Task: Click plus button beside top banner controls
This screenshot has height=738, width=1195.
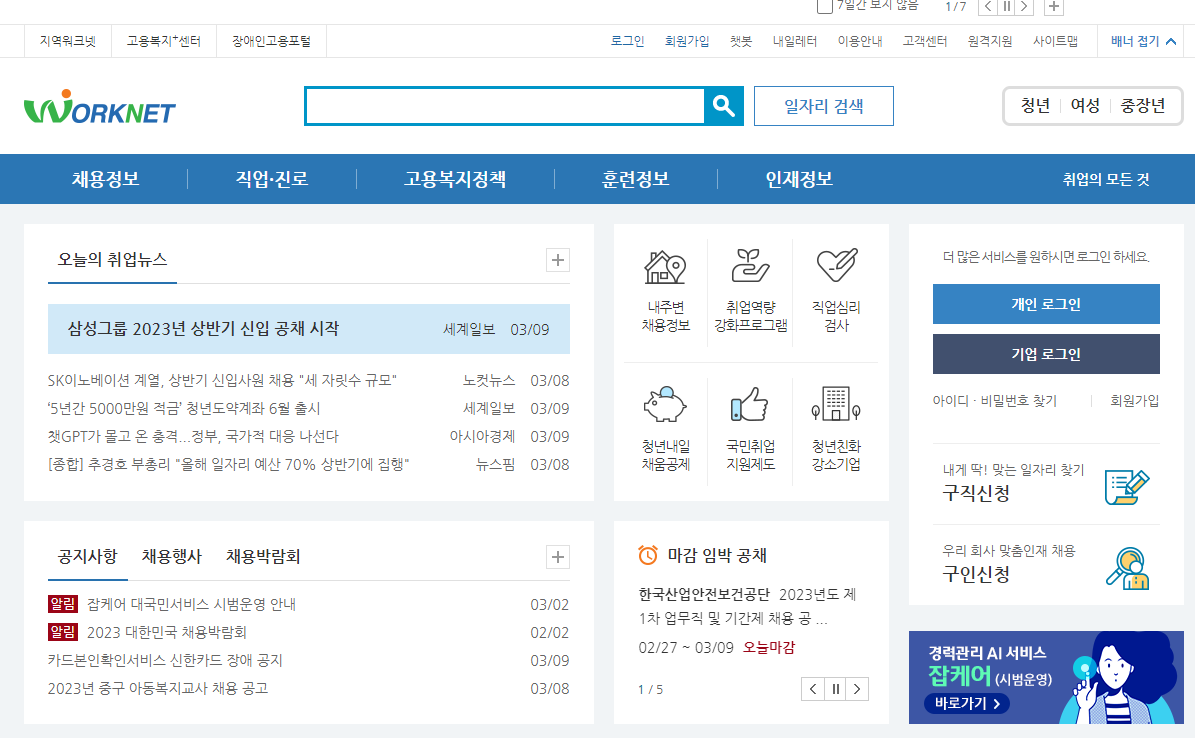Action: pos(1054,6)
